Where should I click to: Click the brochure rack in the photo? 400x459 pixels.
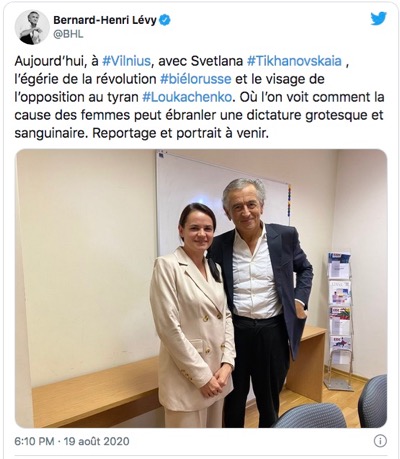point(339,320)
